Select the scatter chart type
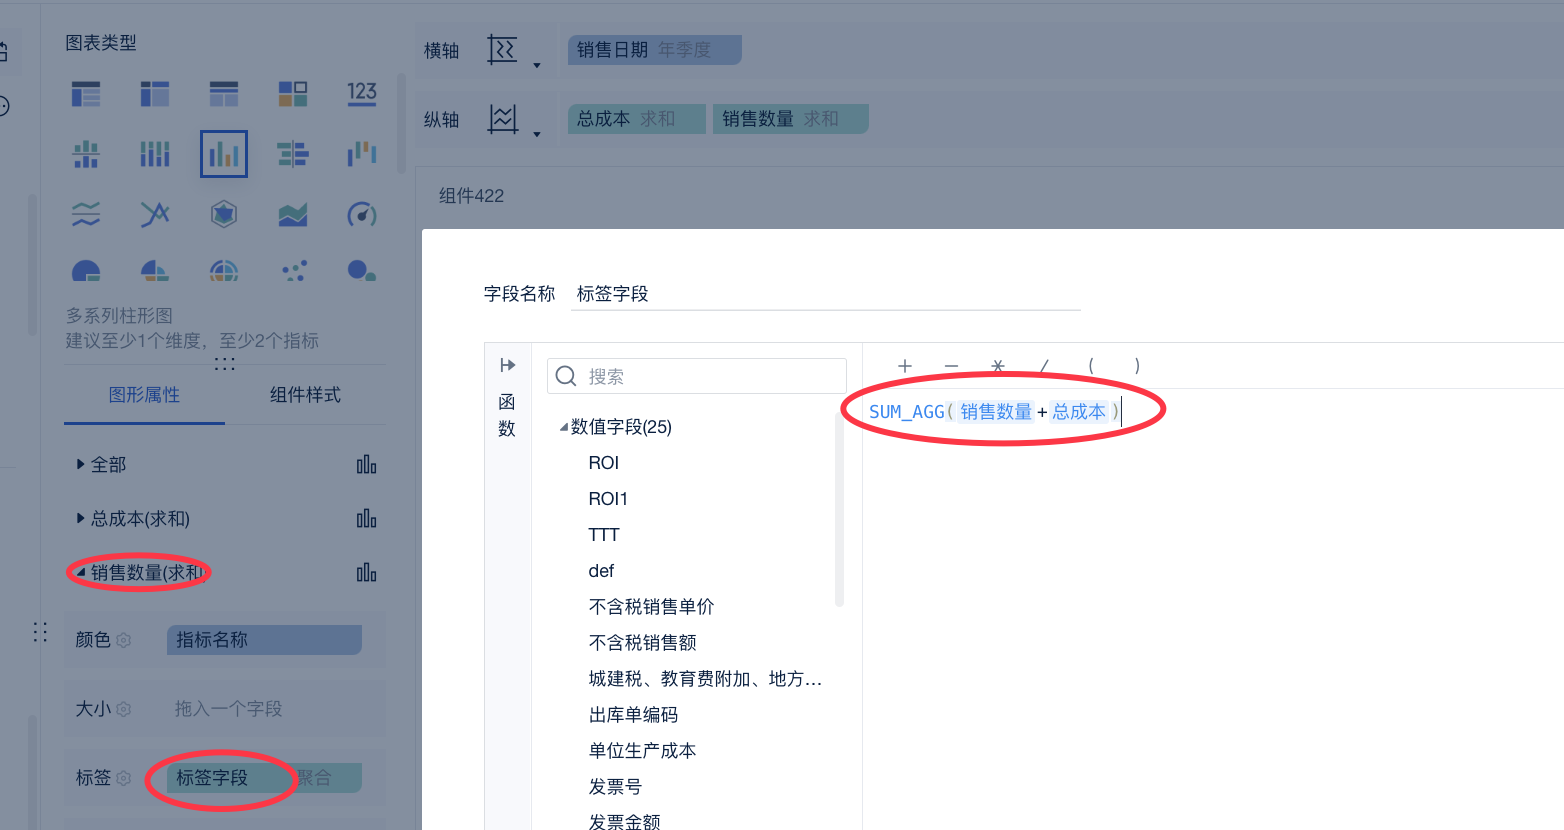 294,271
